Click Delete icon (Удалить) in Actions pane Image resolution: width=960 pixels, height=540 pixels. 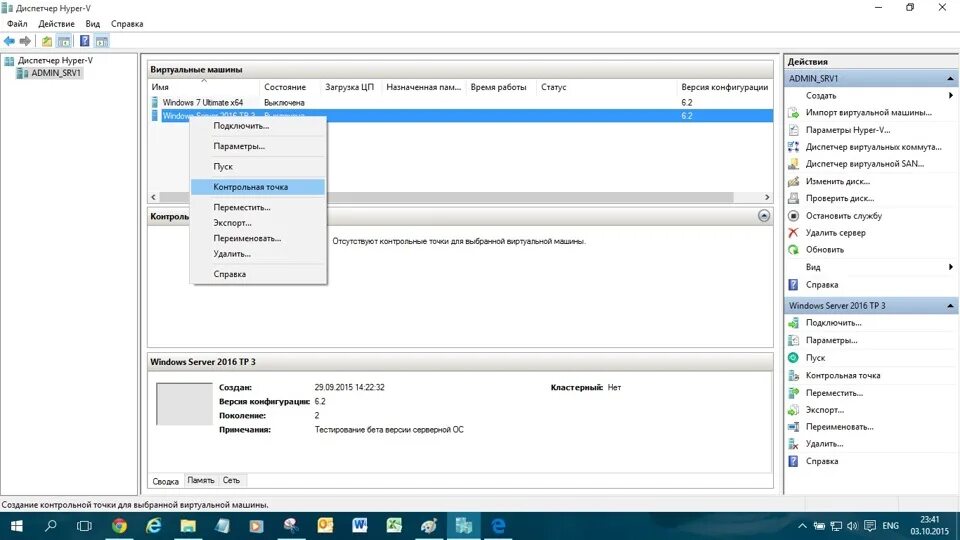click(x=793, y=444)
